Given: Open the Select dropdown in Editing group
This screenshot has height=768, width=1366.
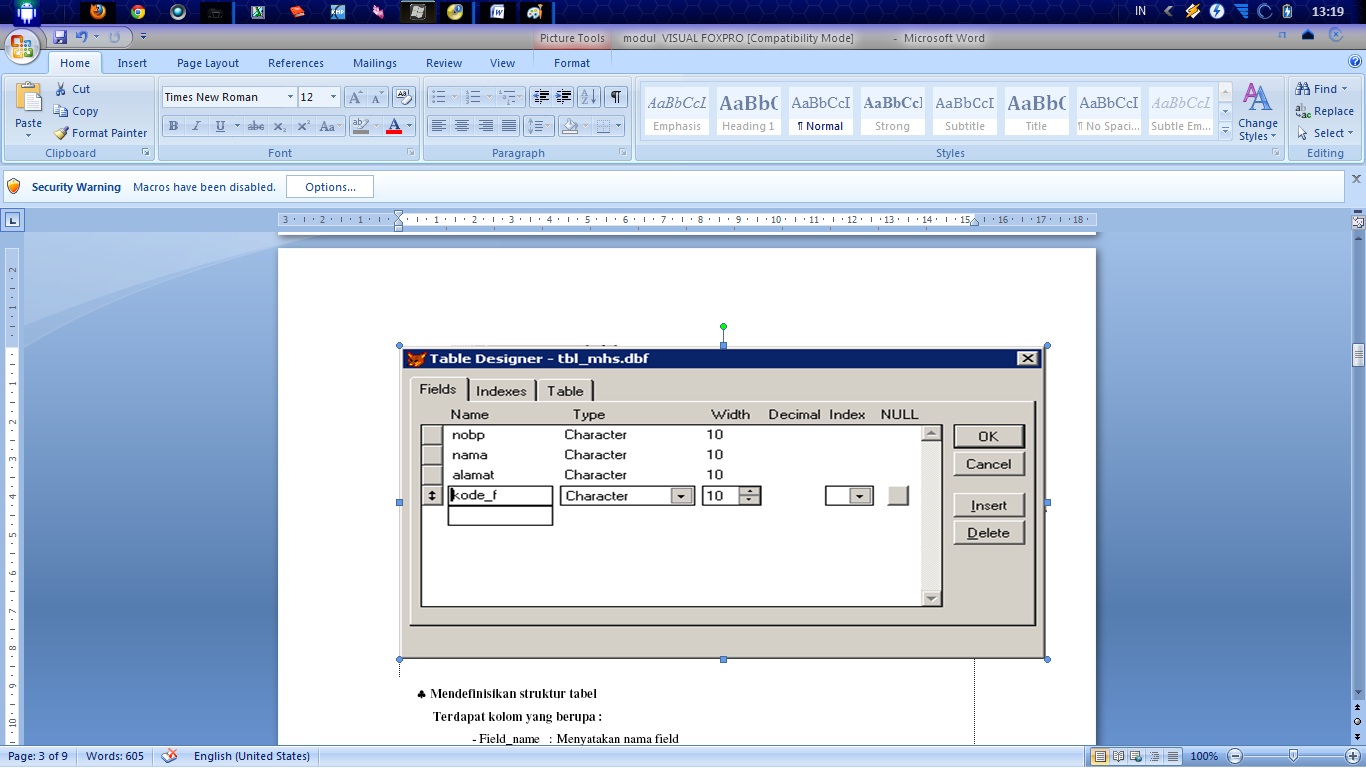Looking at the screenshot, I should (1327, 133).
